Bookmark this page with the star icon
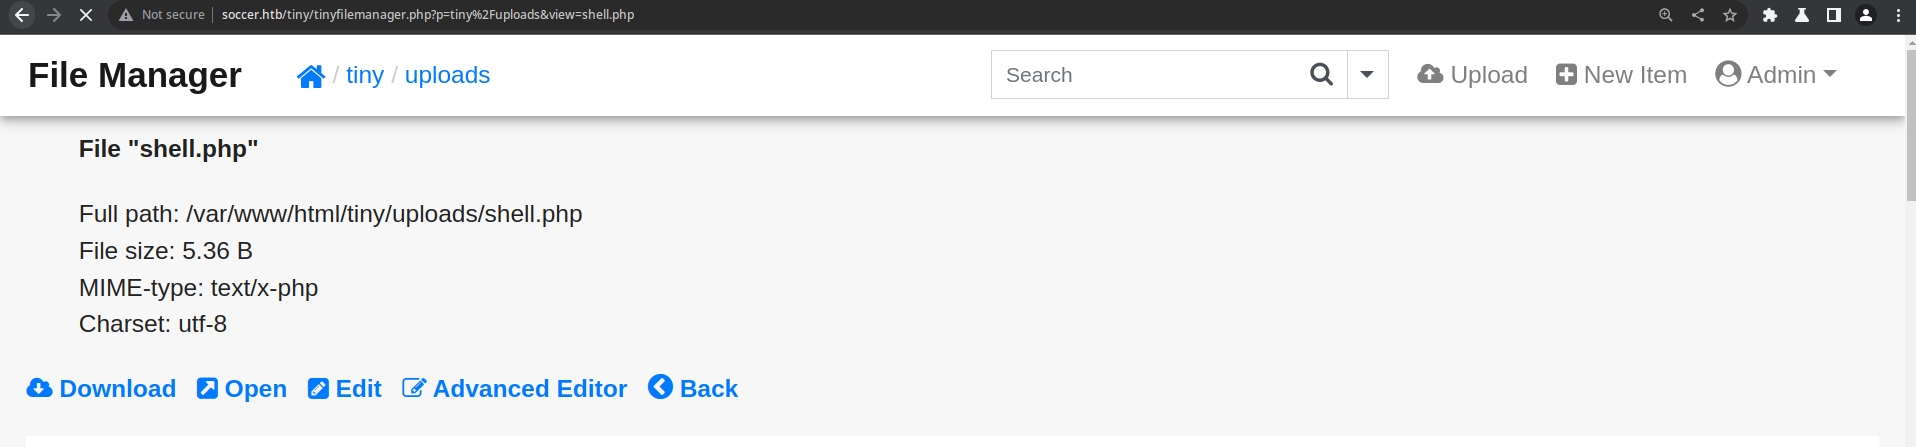This screenshot has width=1916, height=447. click(1730, 15)
